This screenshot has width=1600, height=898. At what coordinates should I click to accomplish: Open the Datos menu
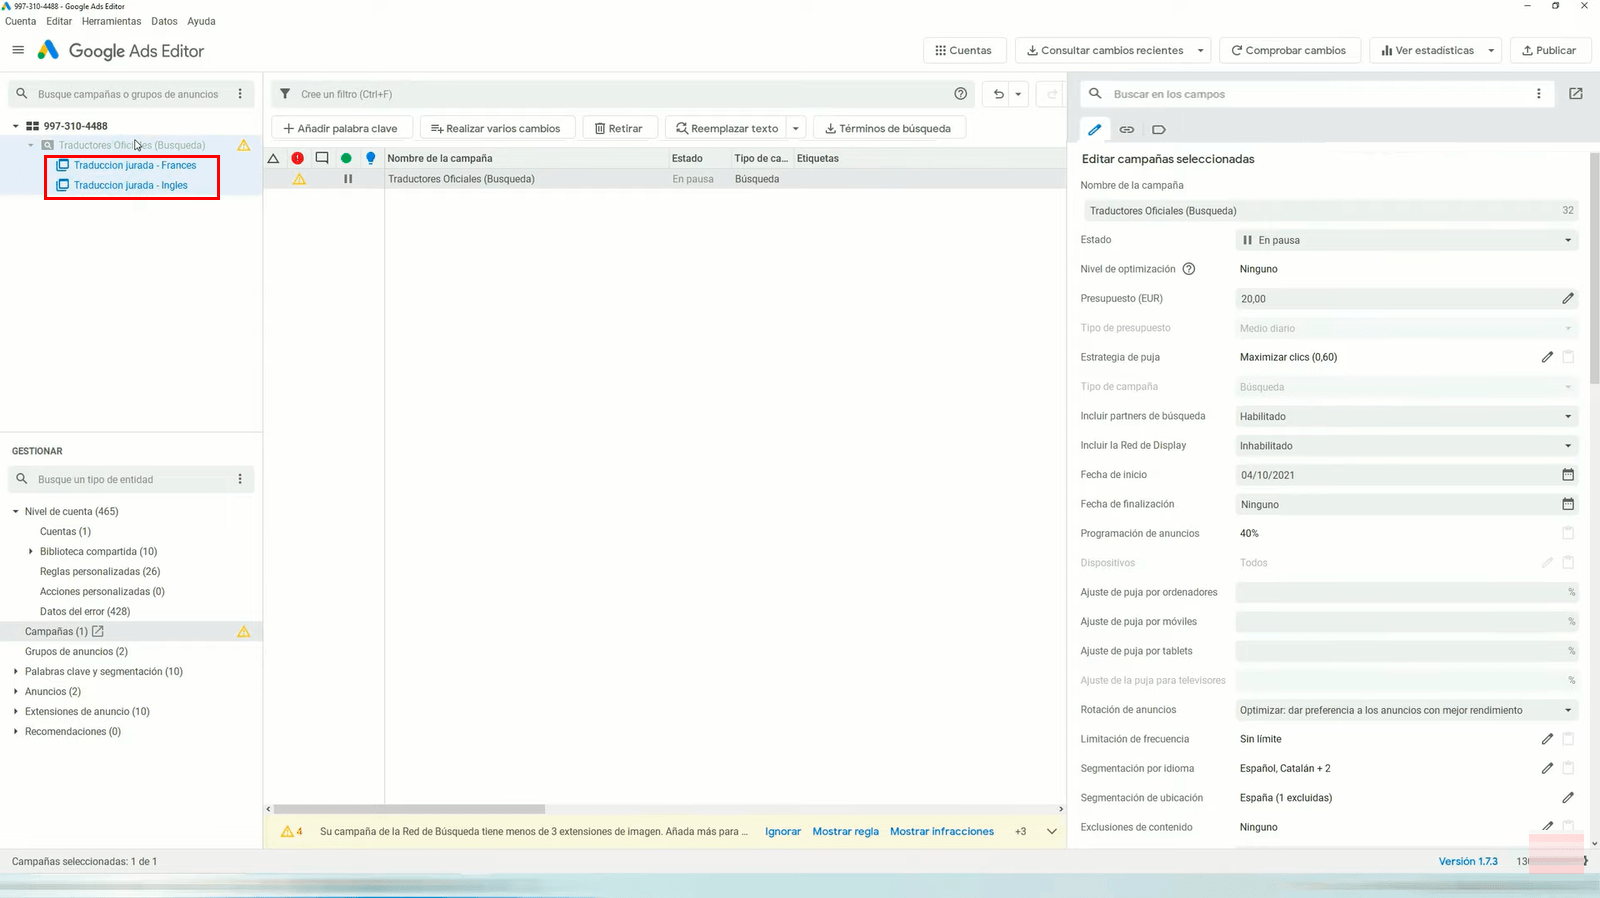click(x=164, y=21)
